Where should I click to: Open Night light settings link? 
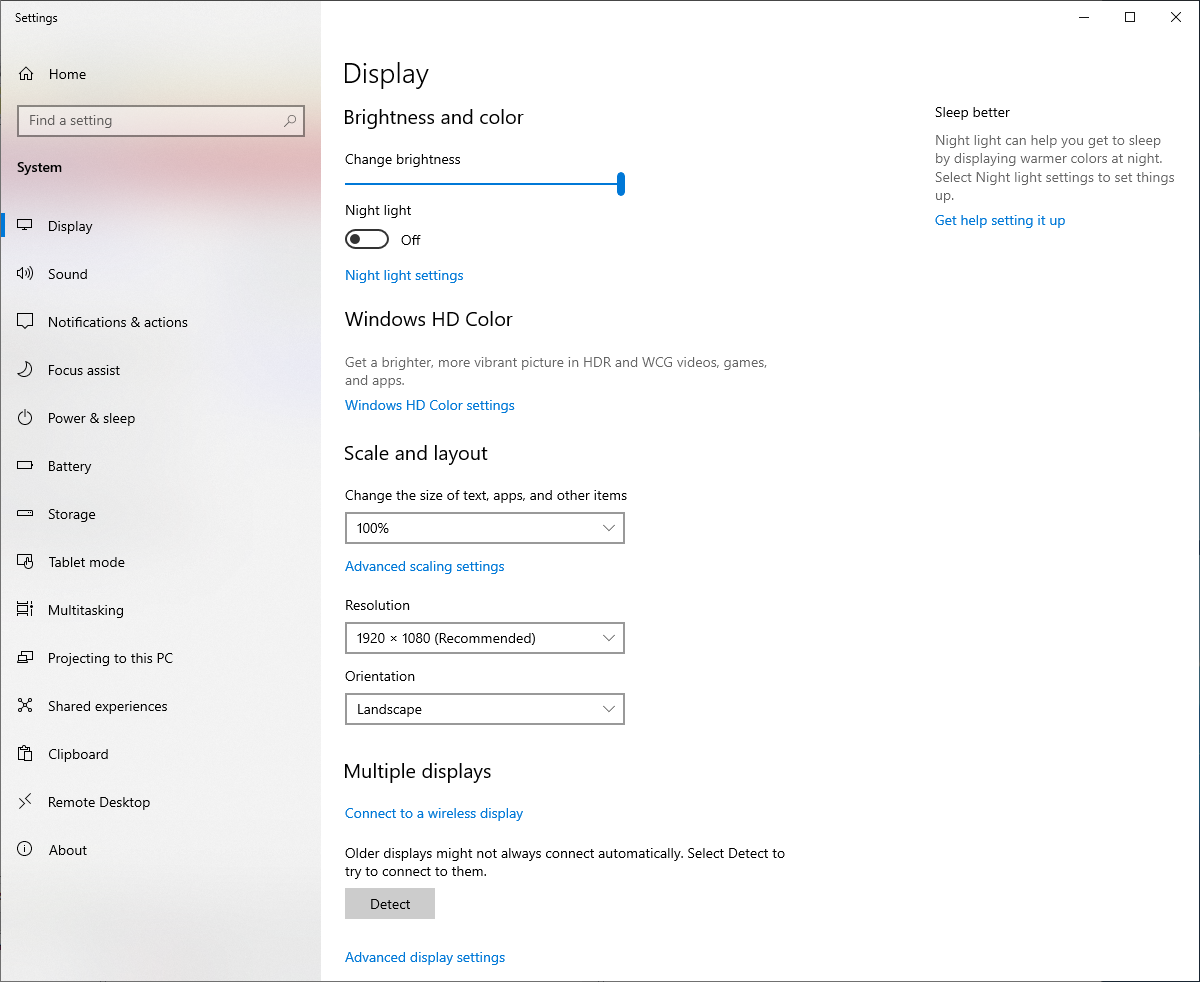click(404, 275)
